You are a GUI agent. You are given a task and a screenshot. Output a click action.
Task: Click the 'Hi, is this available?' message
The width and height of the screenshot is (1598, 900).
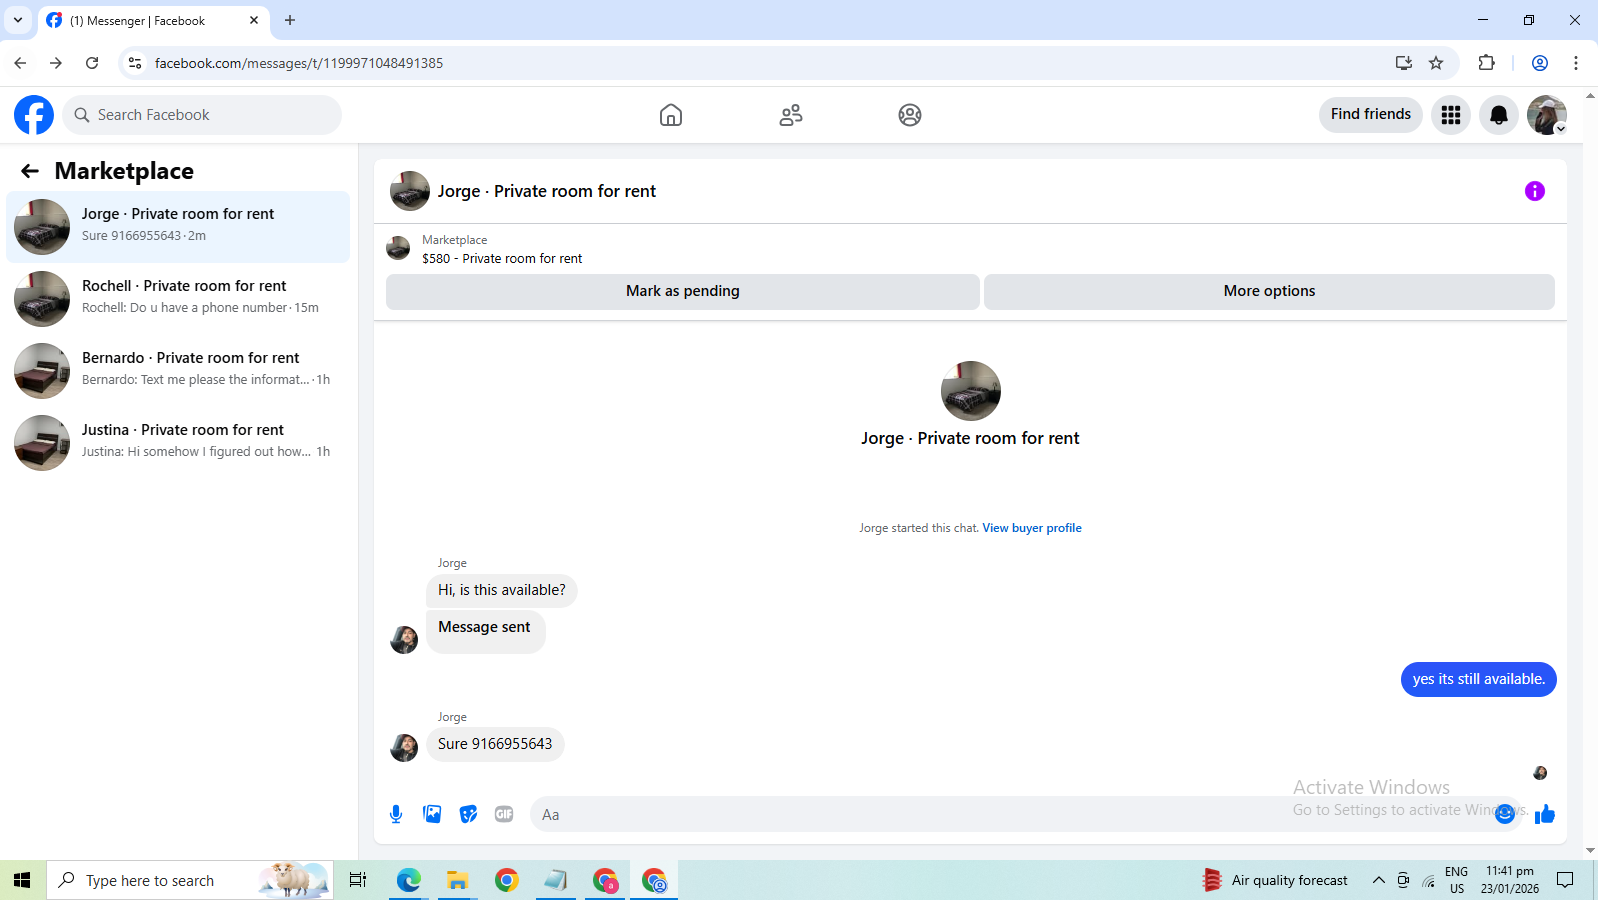(502, 590)
